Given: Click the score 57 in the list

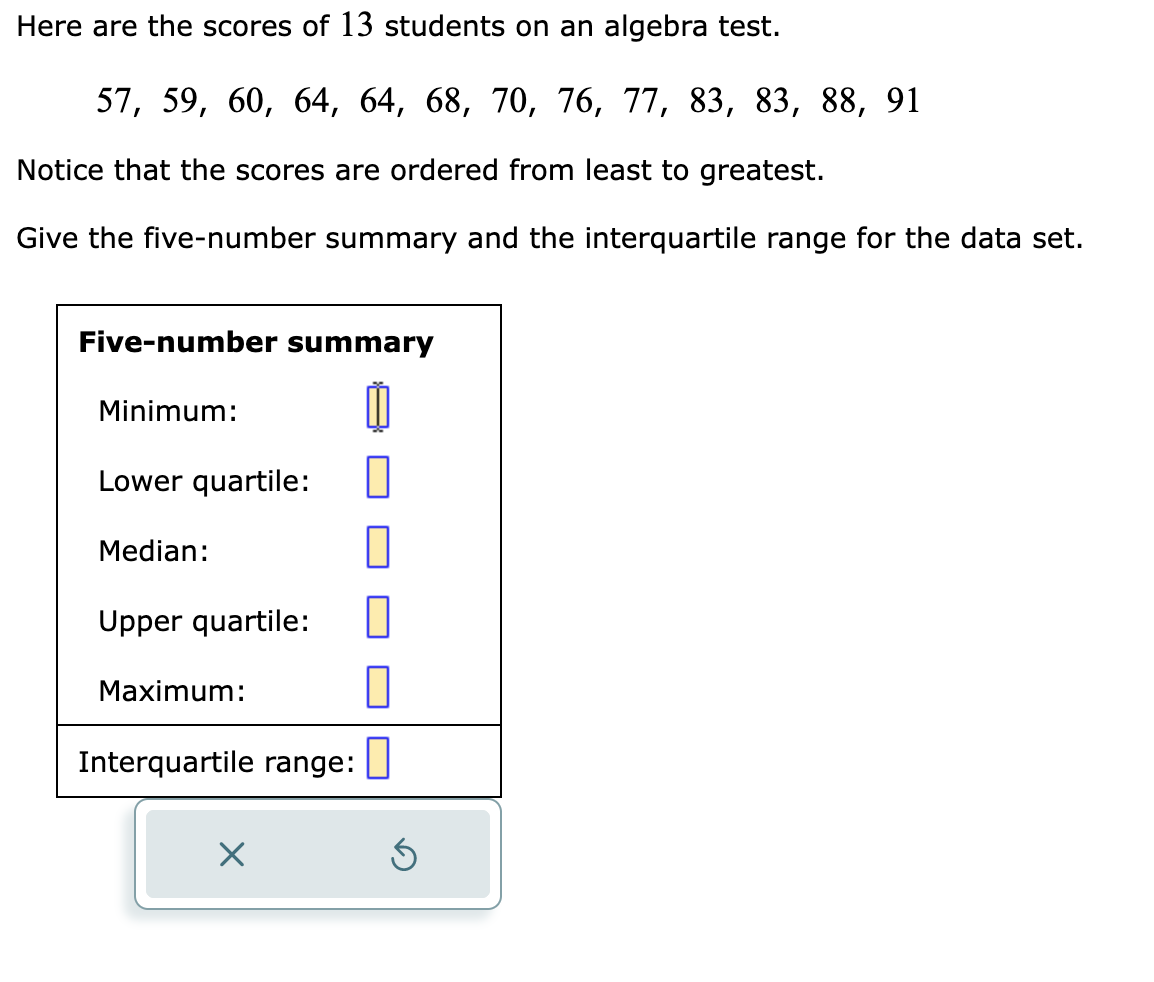Looking at the screenshot, I should coord(113,100).
